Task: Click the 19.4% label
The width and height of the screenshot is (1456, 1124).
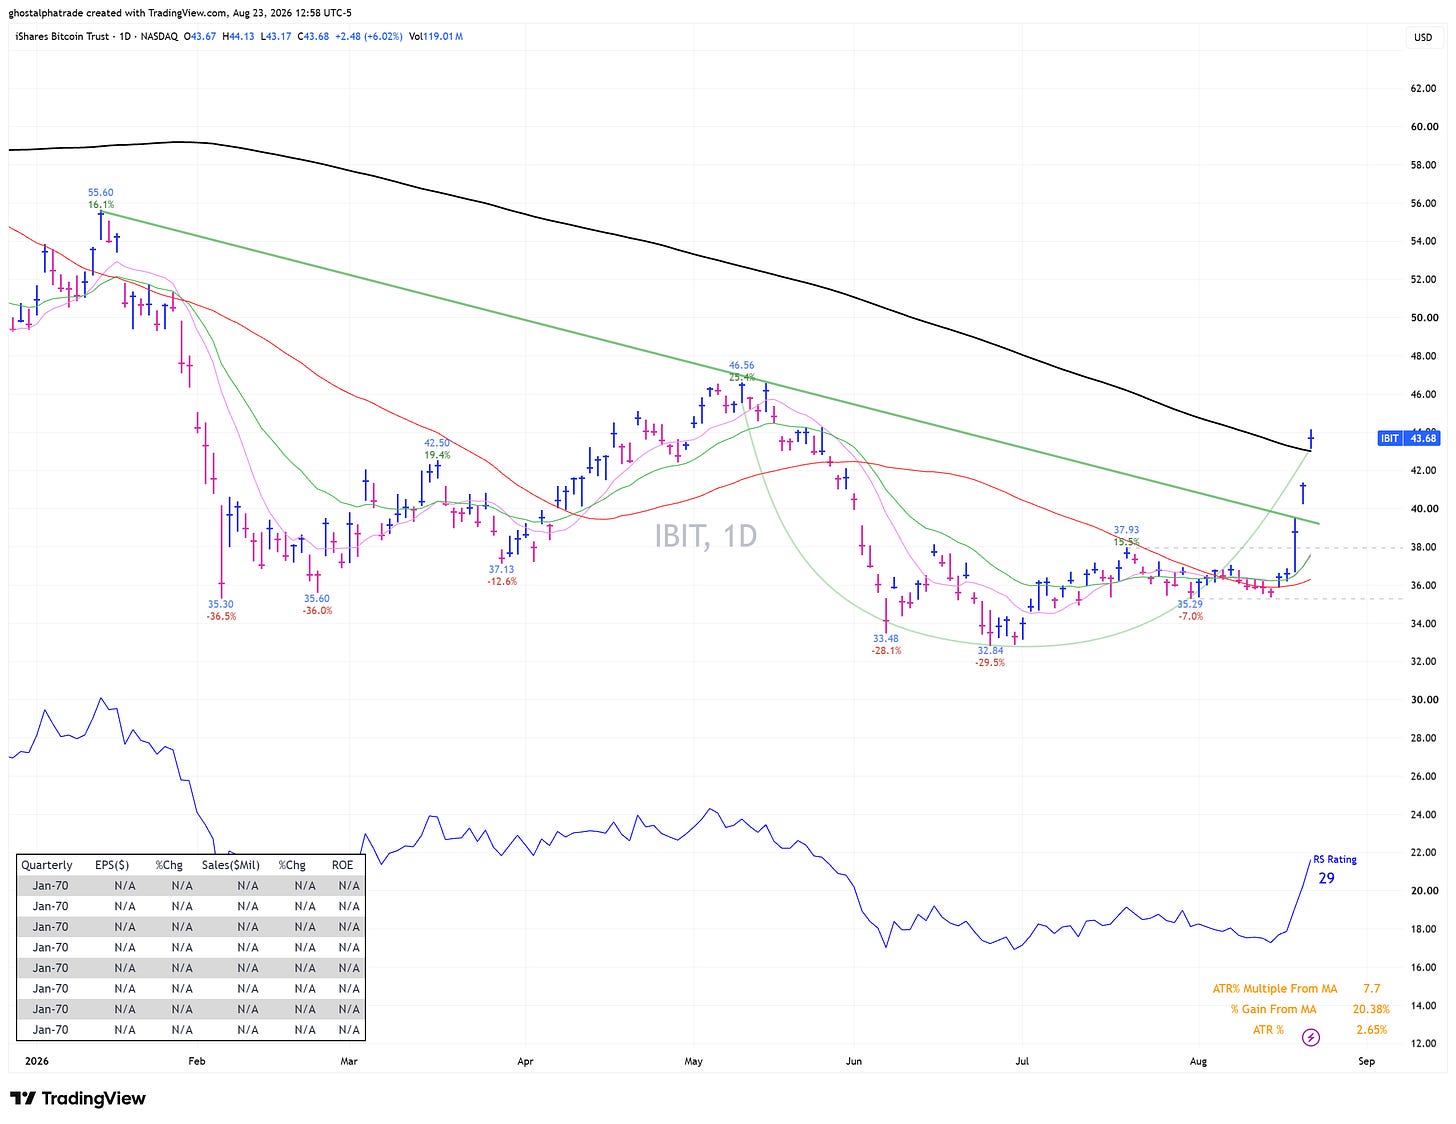Action: tap(437, 455)
